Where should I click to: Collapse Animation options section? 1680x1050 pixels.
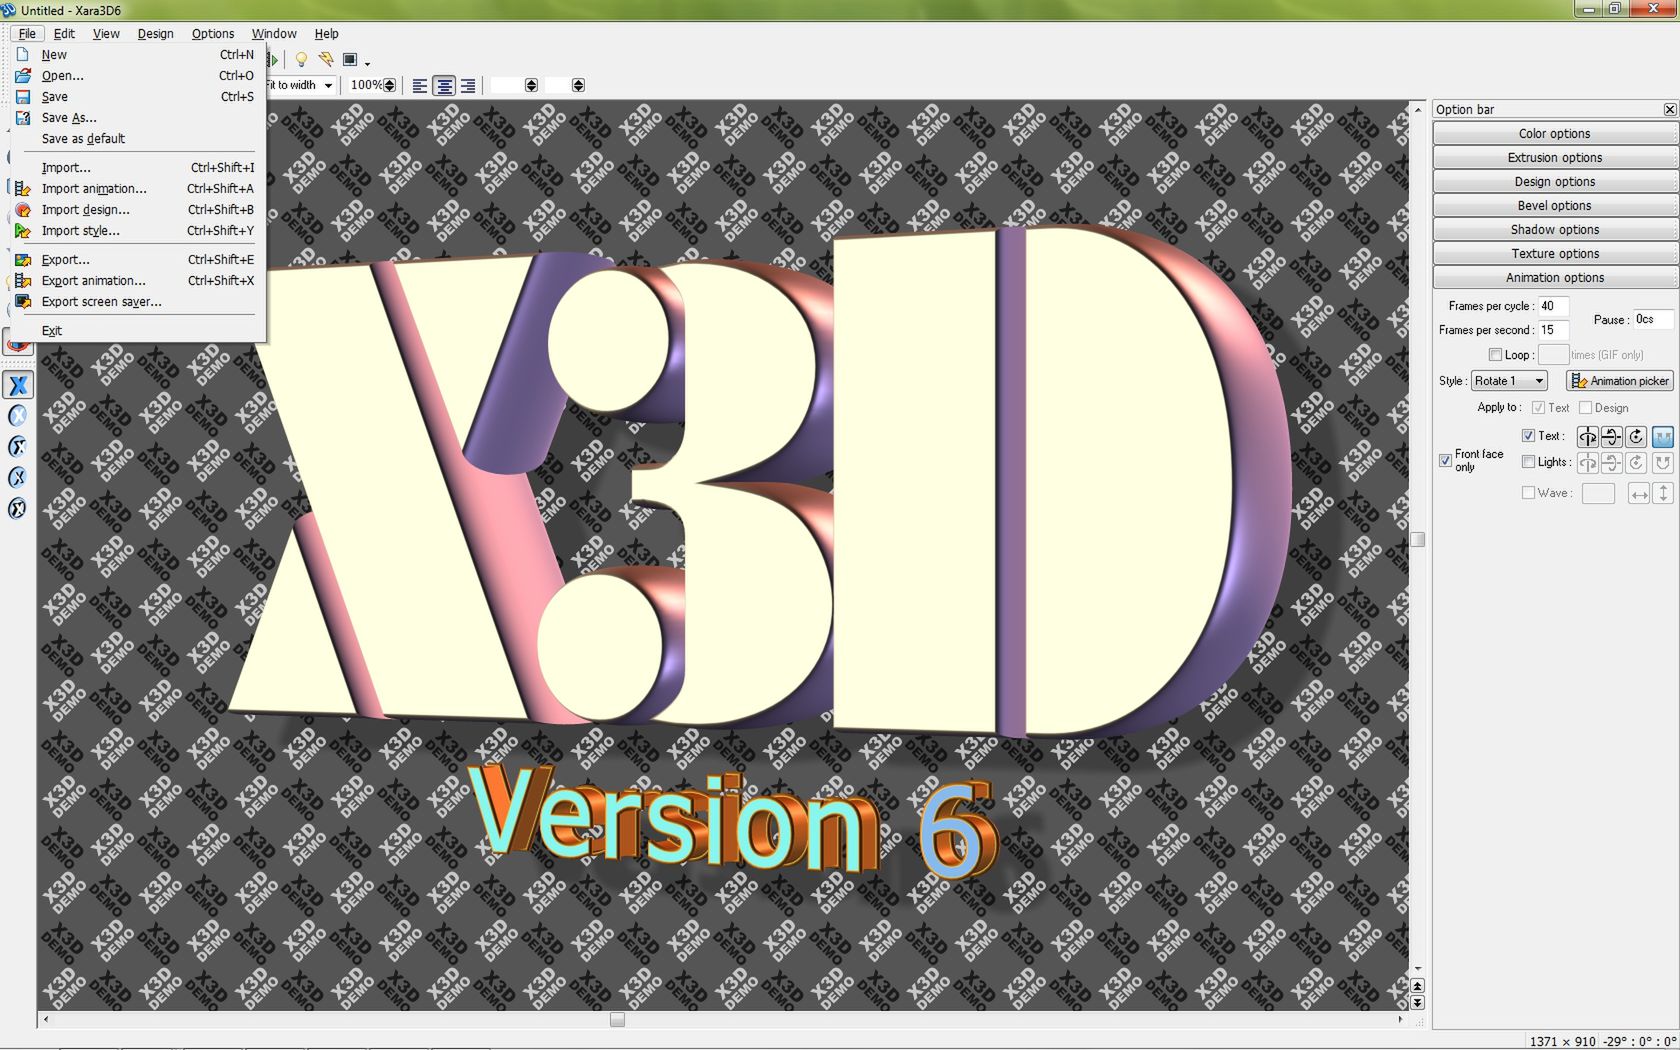pyautogui.click(x=1555, y=278)
